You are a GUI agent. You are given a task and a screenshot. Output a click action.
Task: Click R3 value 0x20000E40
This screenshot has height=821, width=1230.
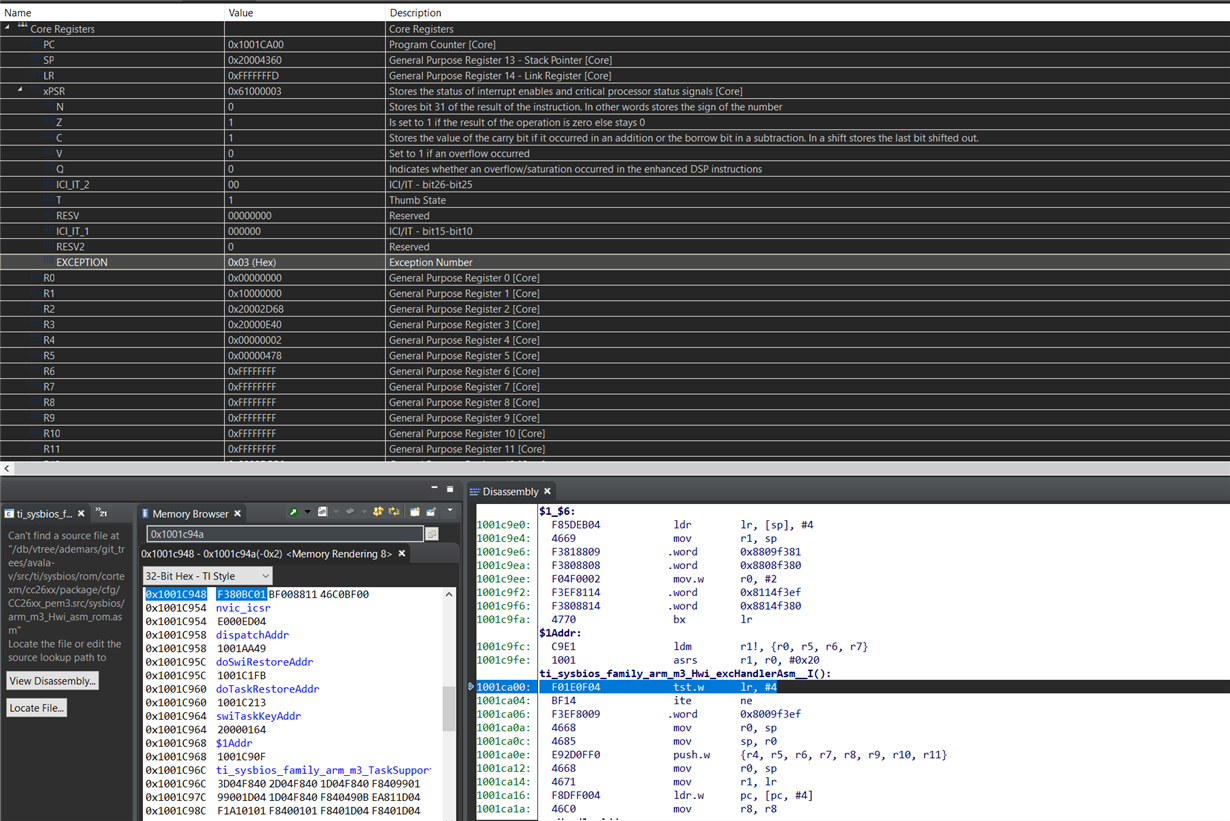[255, 325]
